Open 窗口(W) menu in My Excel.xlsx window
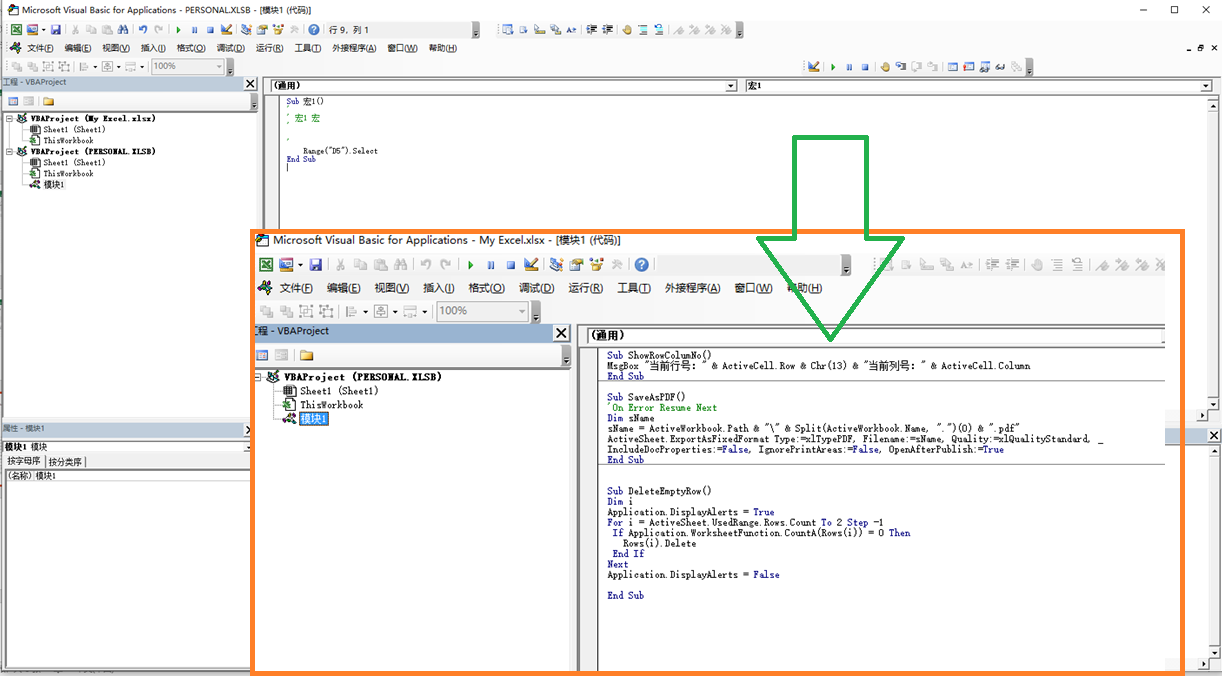This screenshot has width=1222, height=676. click(x=753, y=288)
